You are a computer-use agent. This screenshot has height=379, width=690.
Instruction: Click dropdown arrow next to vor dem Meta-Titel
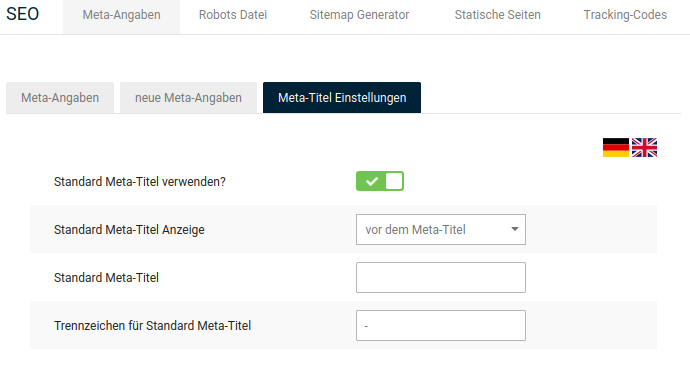click(514, 229)
